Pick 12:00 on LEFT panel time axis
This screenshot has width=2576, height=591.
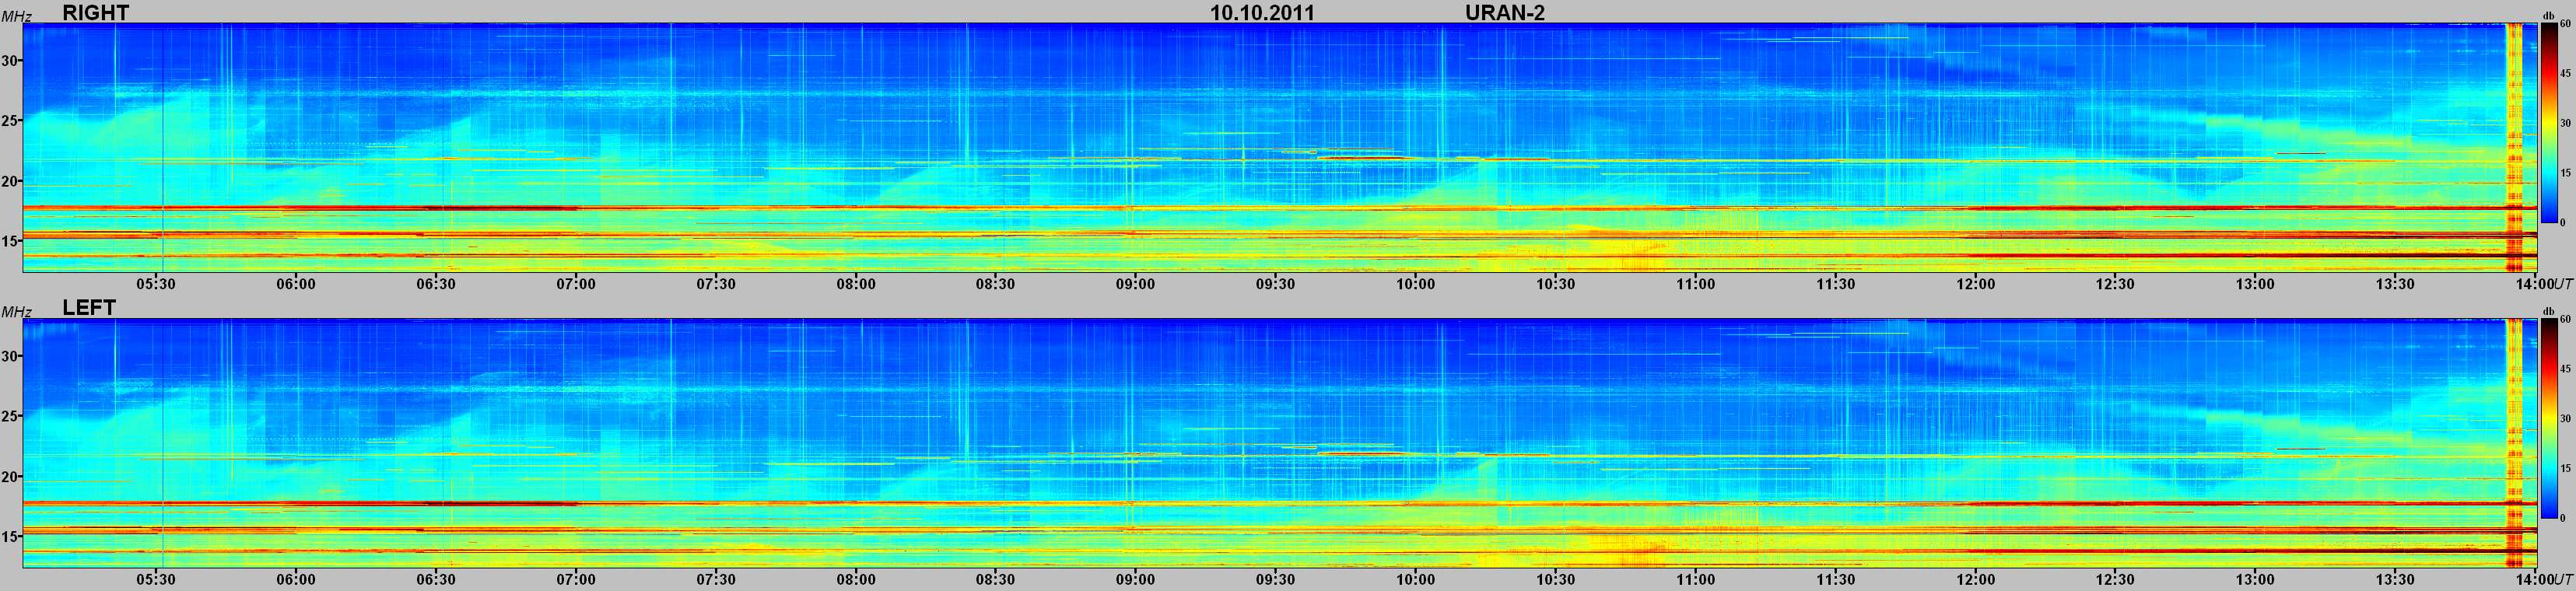[1976, 580]
